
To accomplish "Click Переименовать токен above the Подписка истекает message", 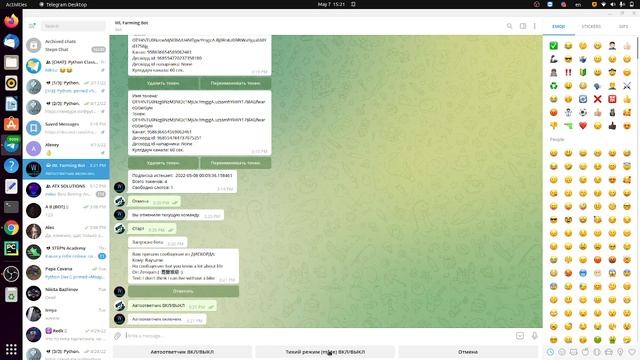I will pyautogui.click(x=236, y=163).
